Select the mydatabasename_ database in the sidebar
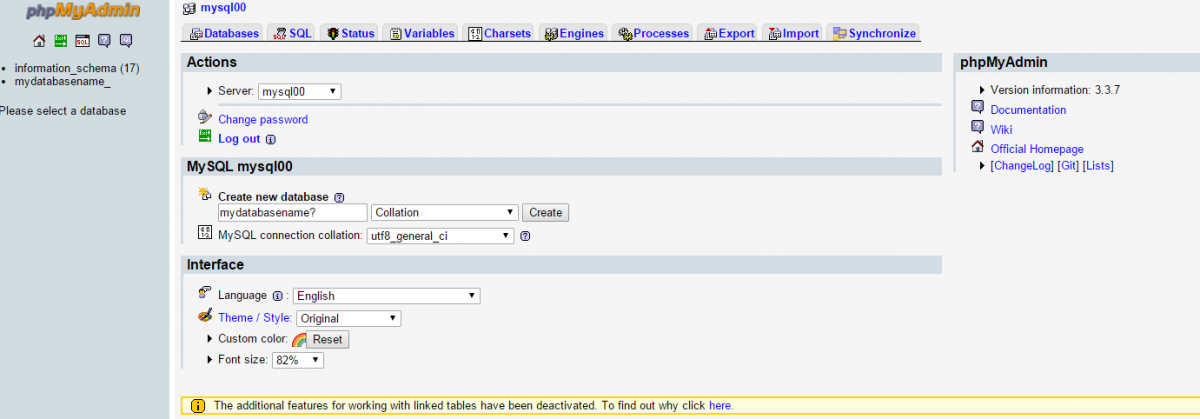 click(x=62, y=81)
